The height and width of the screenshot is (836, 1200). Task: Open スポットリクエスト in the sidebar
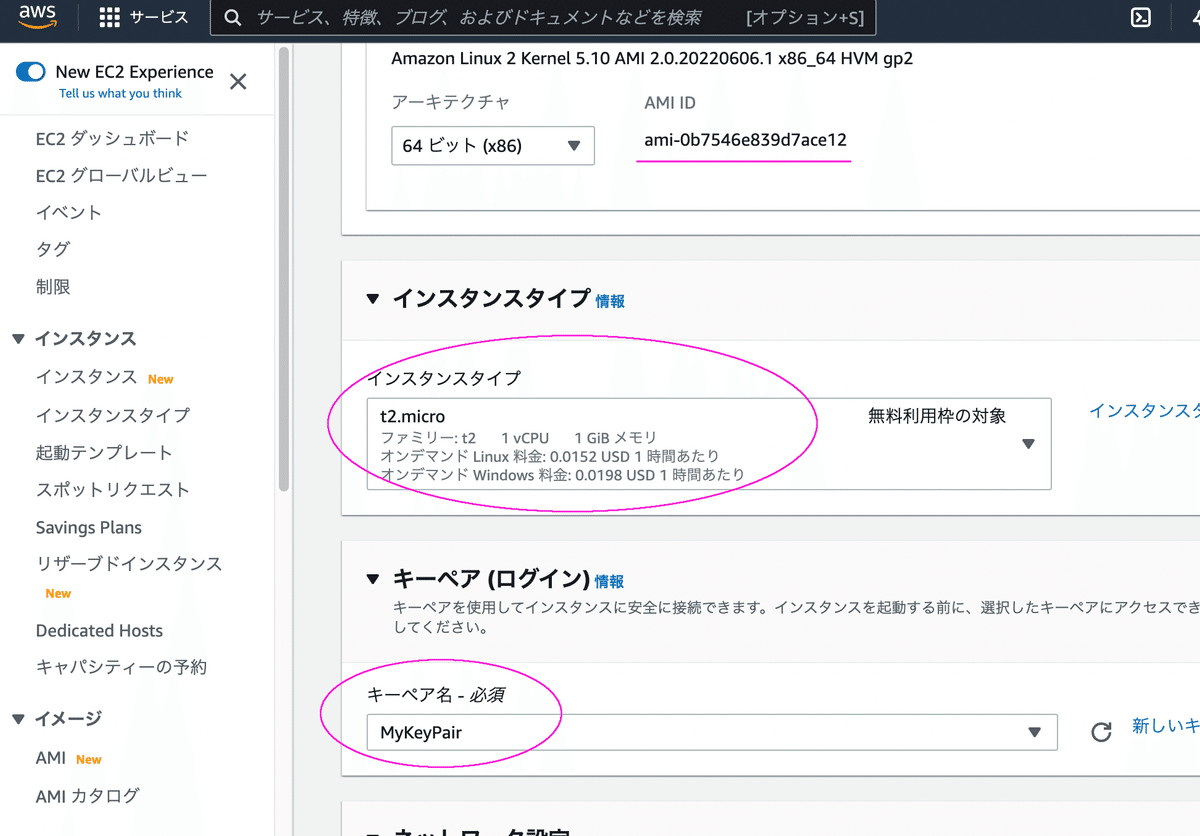tap(112, 489)
